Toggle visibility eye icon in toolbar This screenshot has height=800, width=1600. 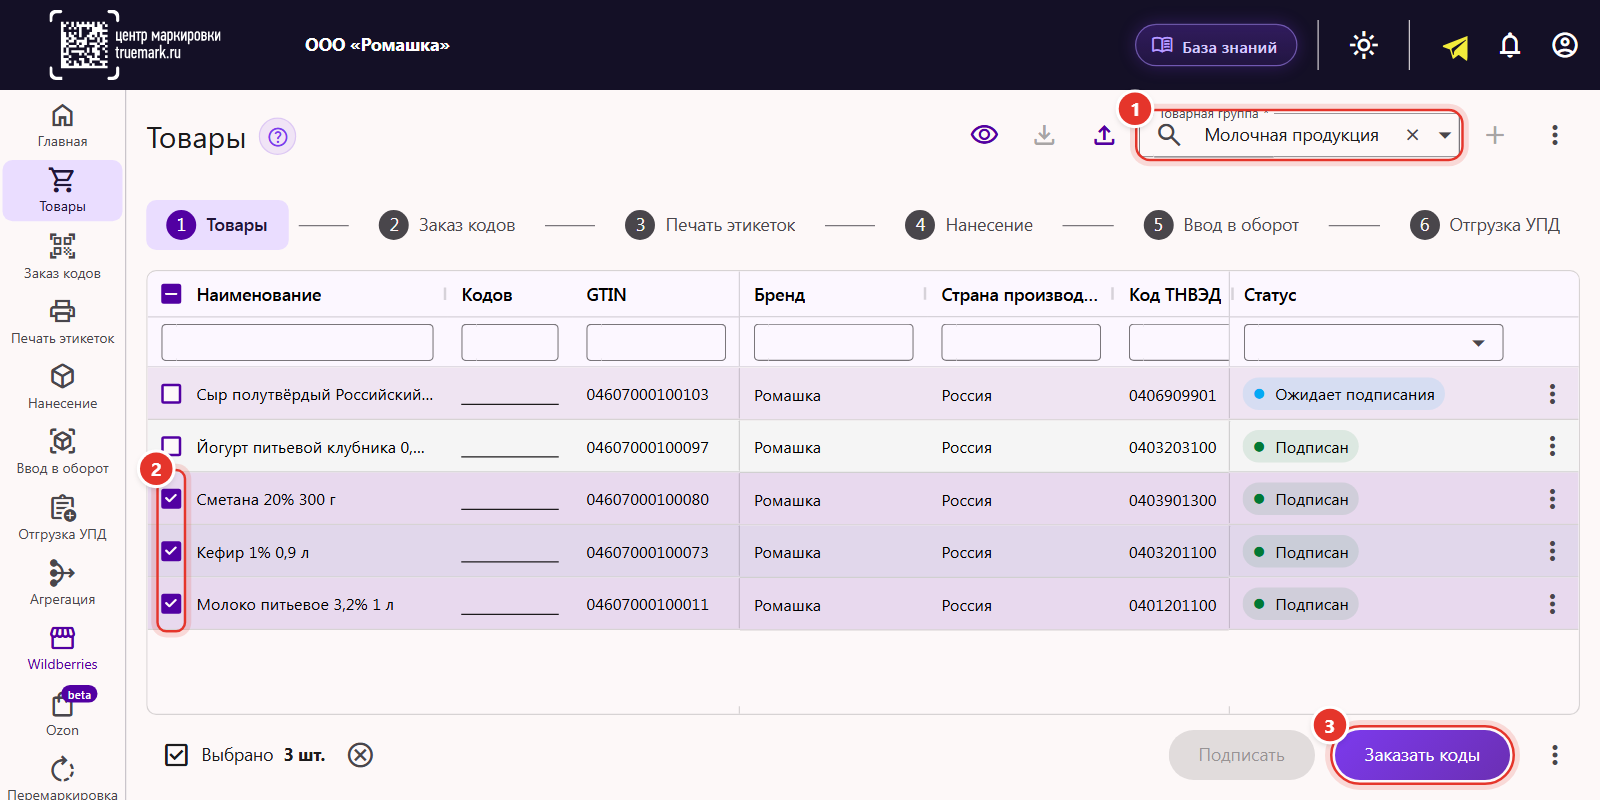[984, 135]
